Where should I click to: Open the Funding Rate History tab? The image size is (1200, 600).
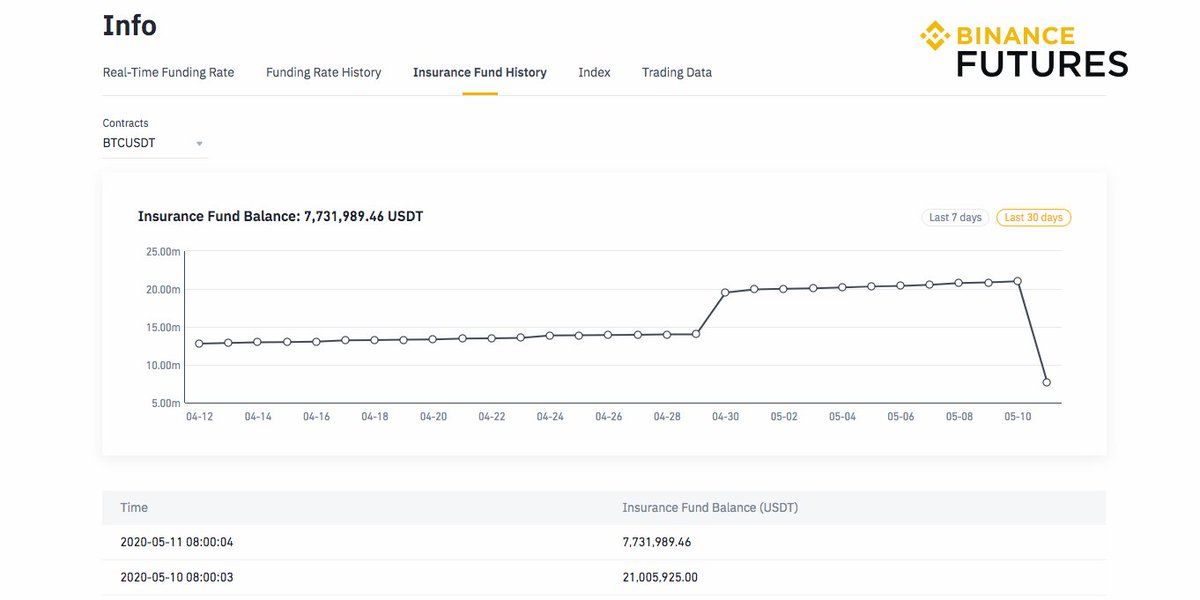(323, 72)
